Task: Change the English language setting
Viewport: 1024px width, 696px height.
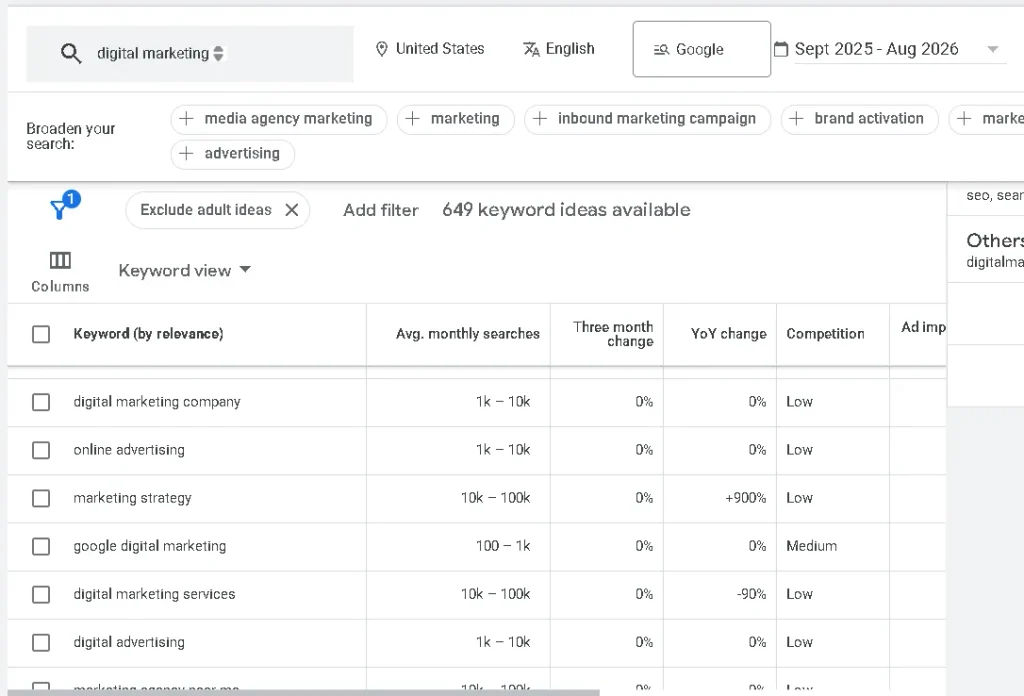Action: point(559,49)
